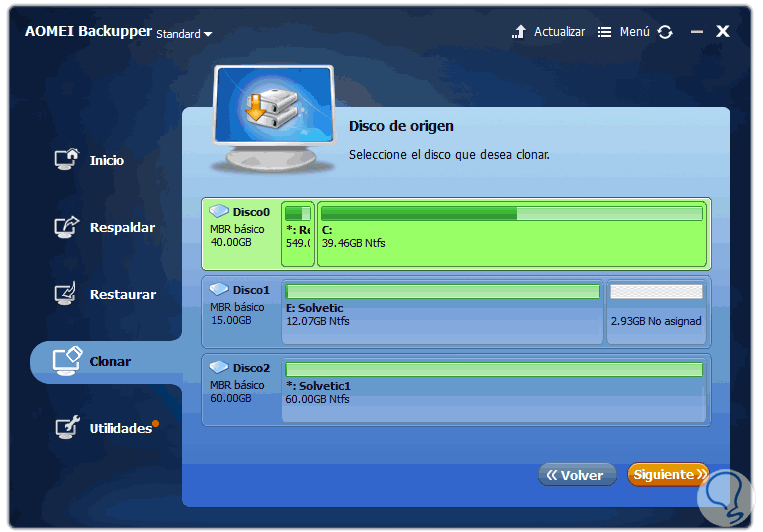
Task: Click the Siguiente next button
Action: [x=668, y=474]
